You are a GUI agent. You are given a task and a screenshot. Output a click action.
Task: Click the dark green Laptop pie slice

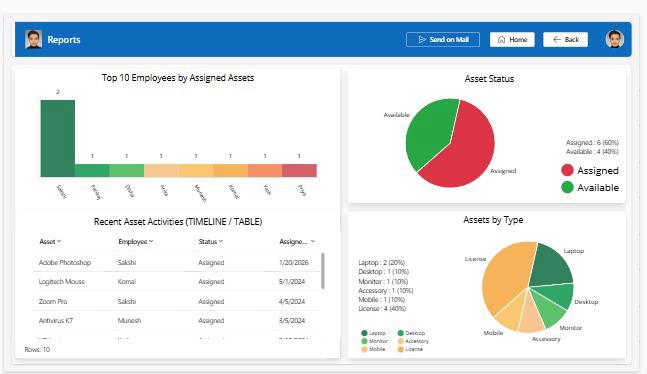(552, 266)
